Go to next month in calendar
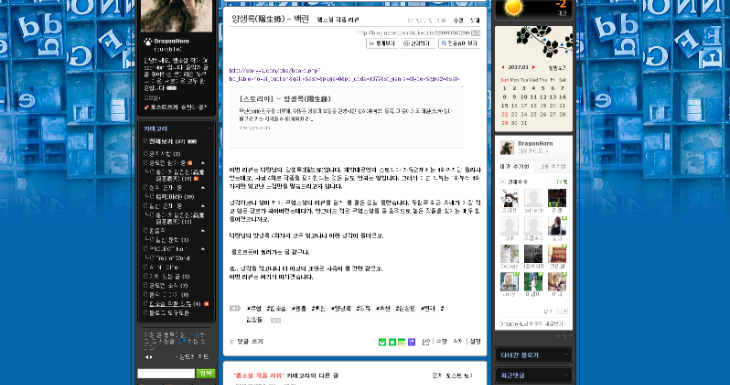730x385 pixels. pos(534,68)
